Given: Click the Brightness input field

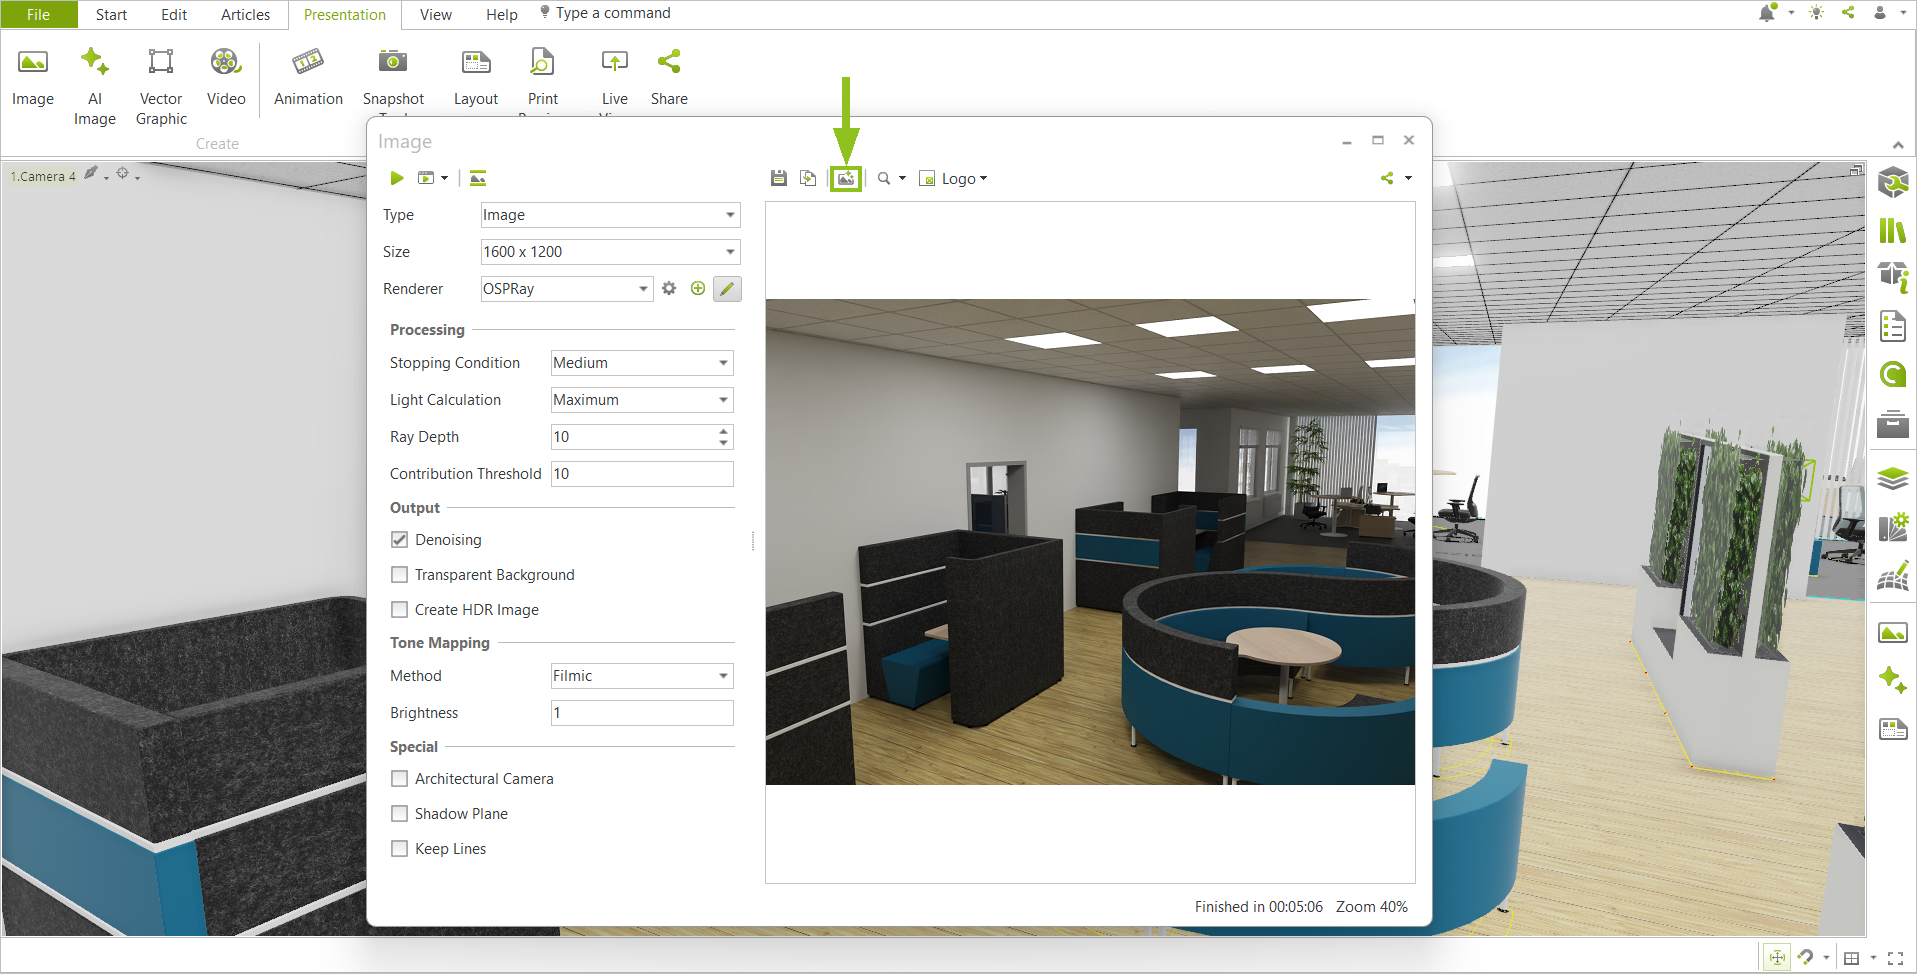Looking at the screenshot, I should click(x=642, y=713).
